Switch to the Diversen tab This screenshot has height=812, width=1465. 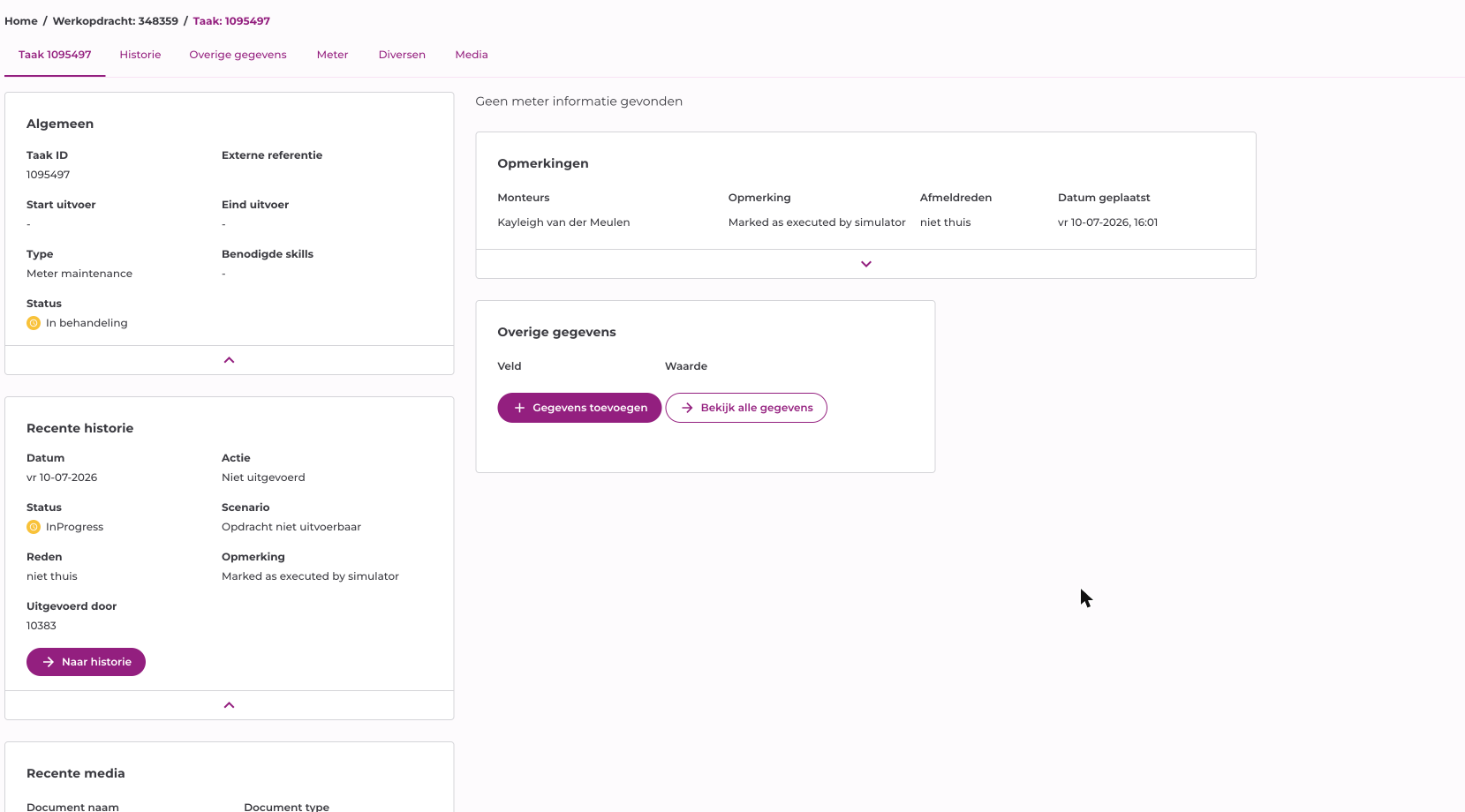coord(402,55)
